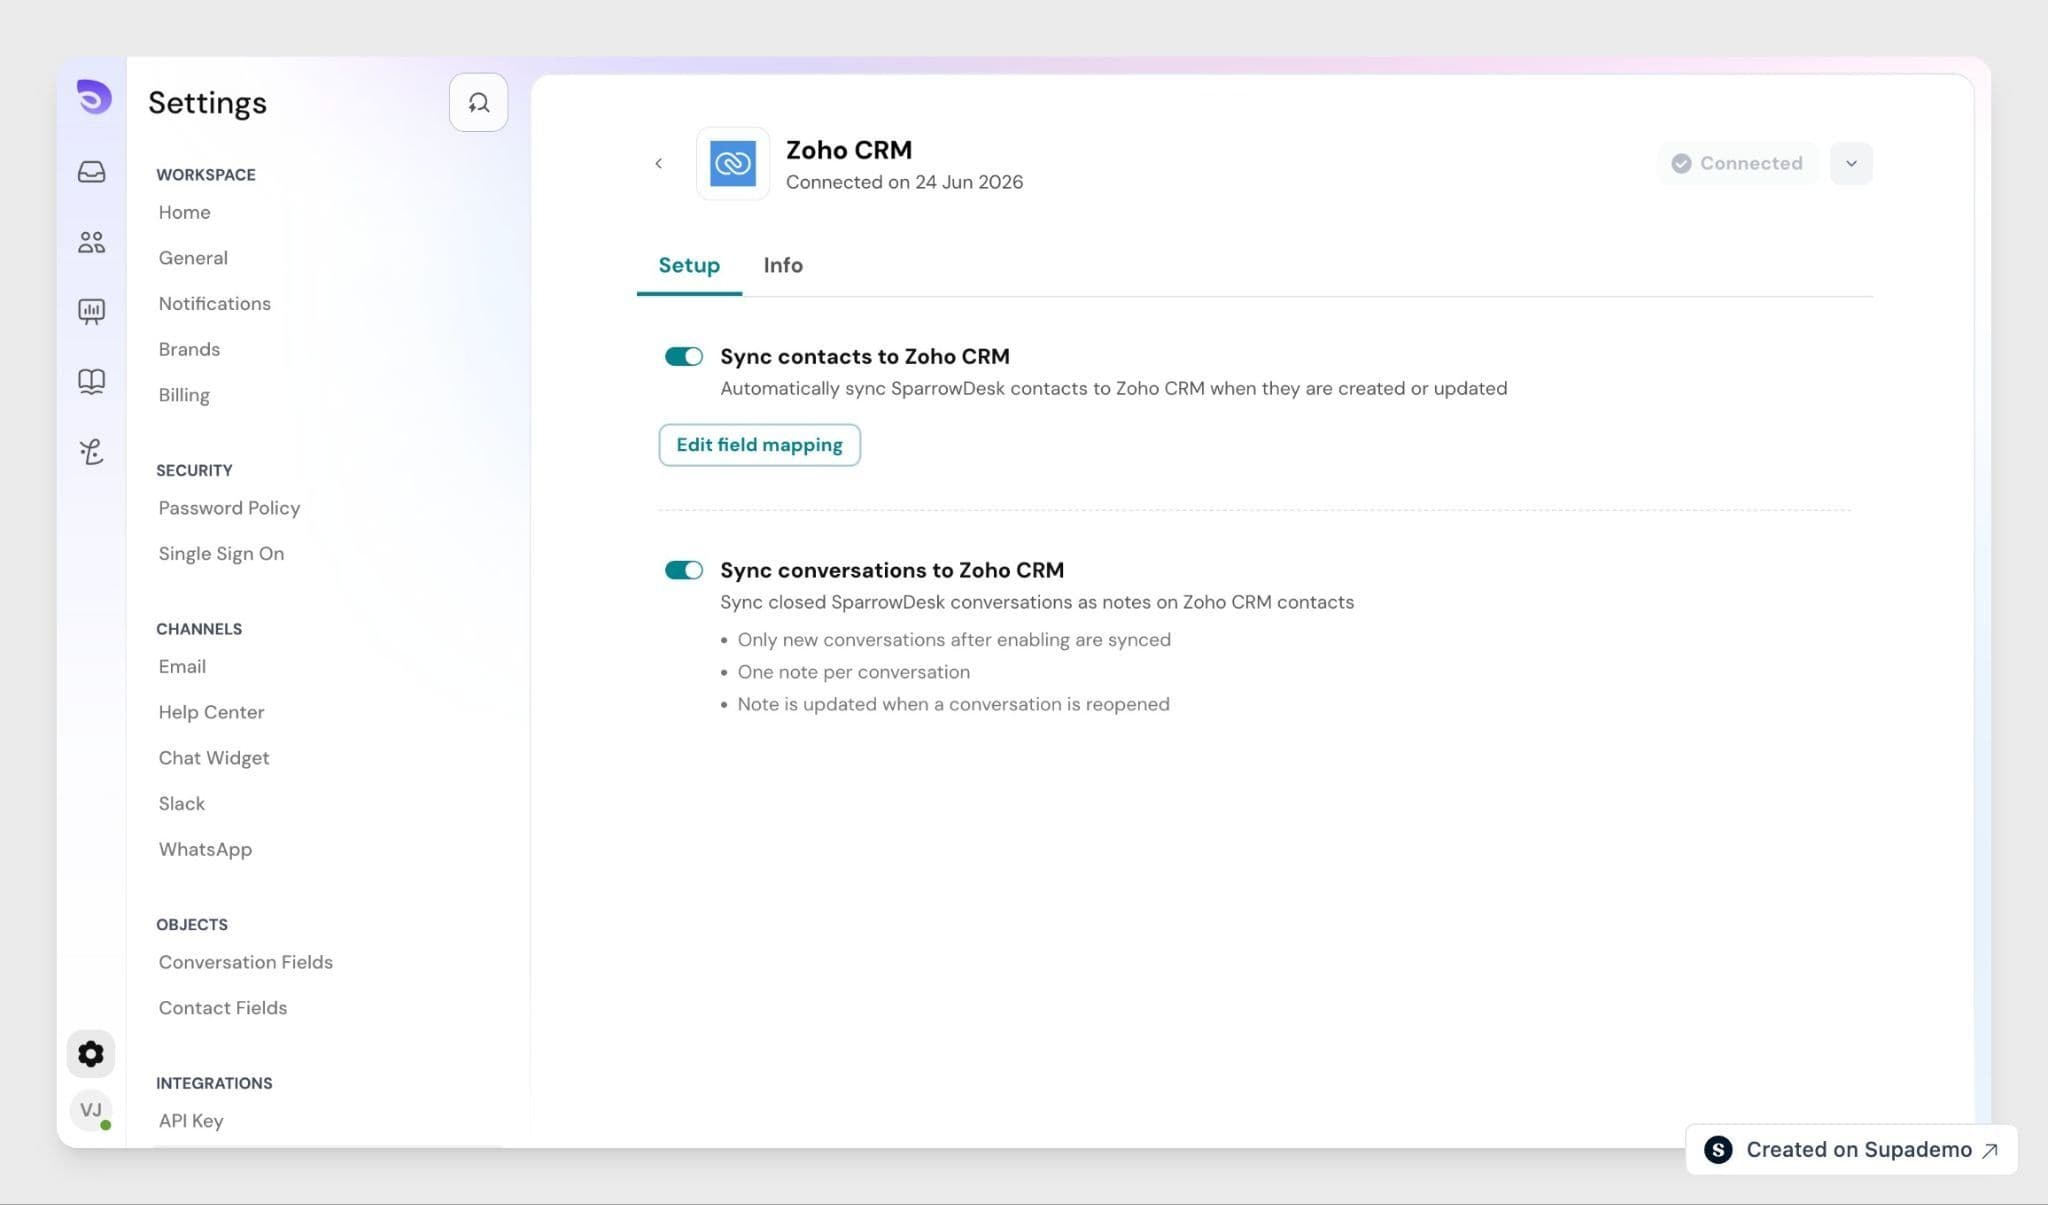
Task: Open Single Sign On settings
Action: point(221,554)
